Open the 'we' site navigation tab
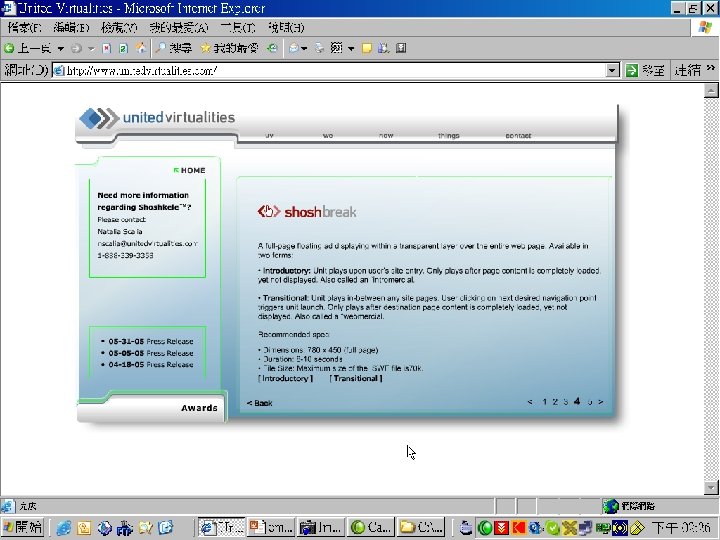 point(327,135)
